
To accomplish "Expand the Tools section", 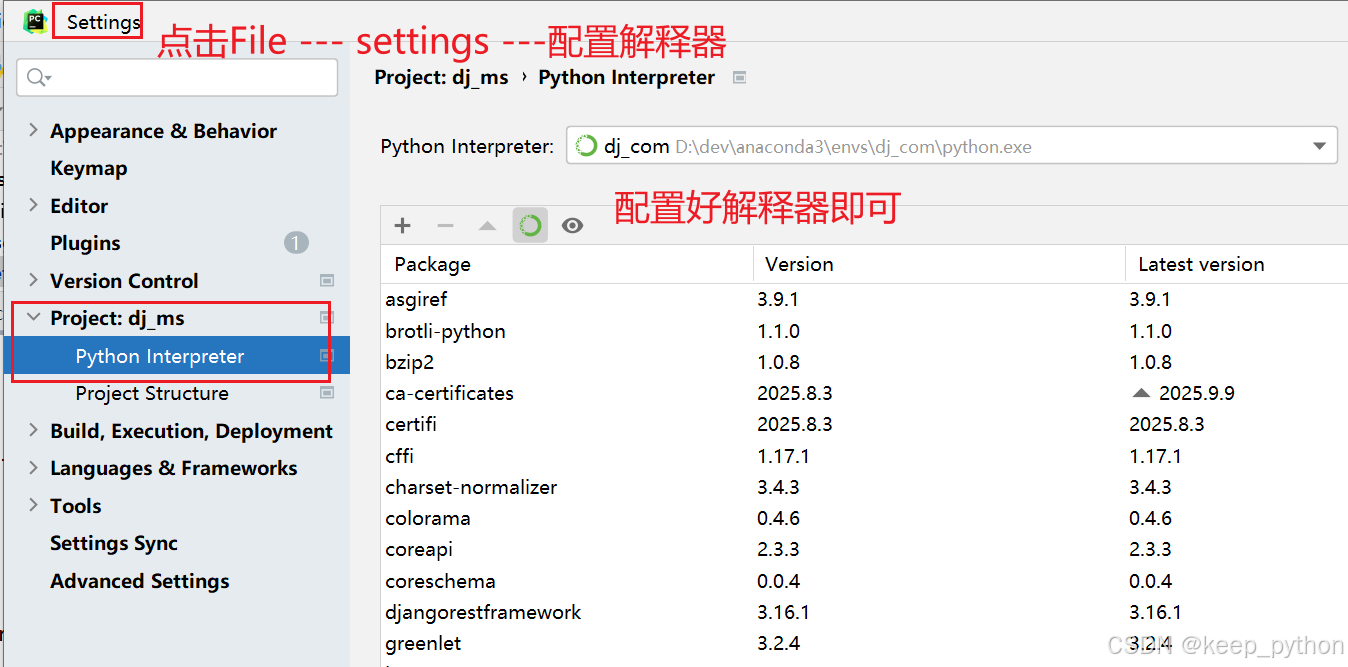I will (x=33, y=505).
